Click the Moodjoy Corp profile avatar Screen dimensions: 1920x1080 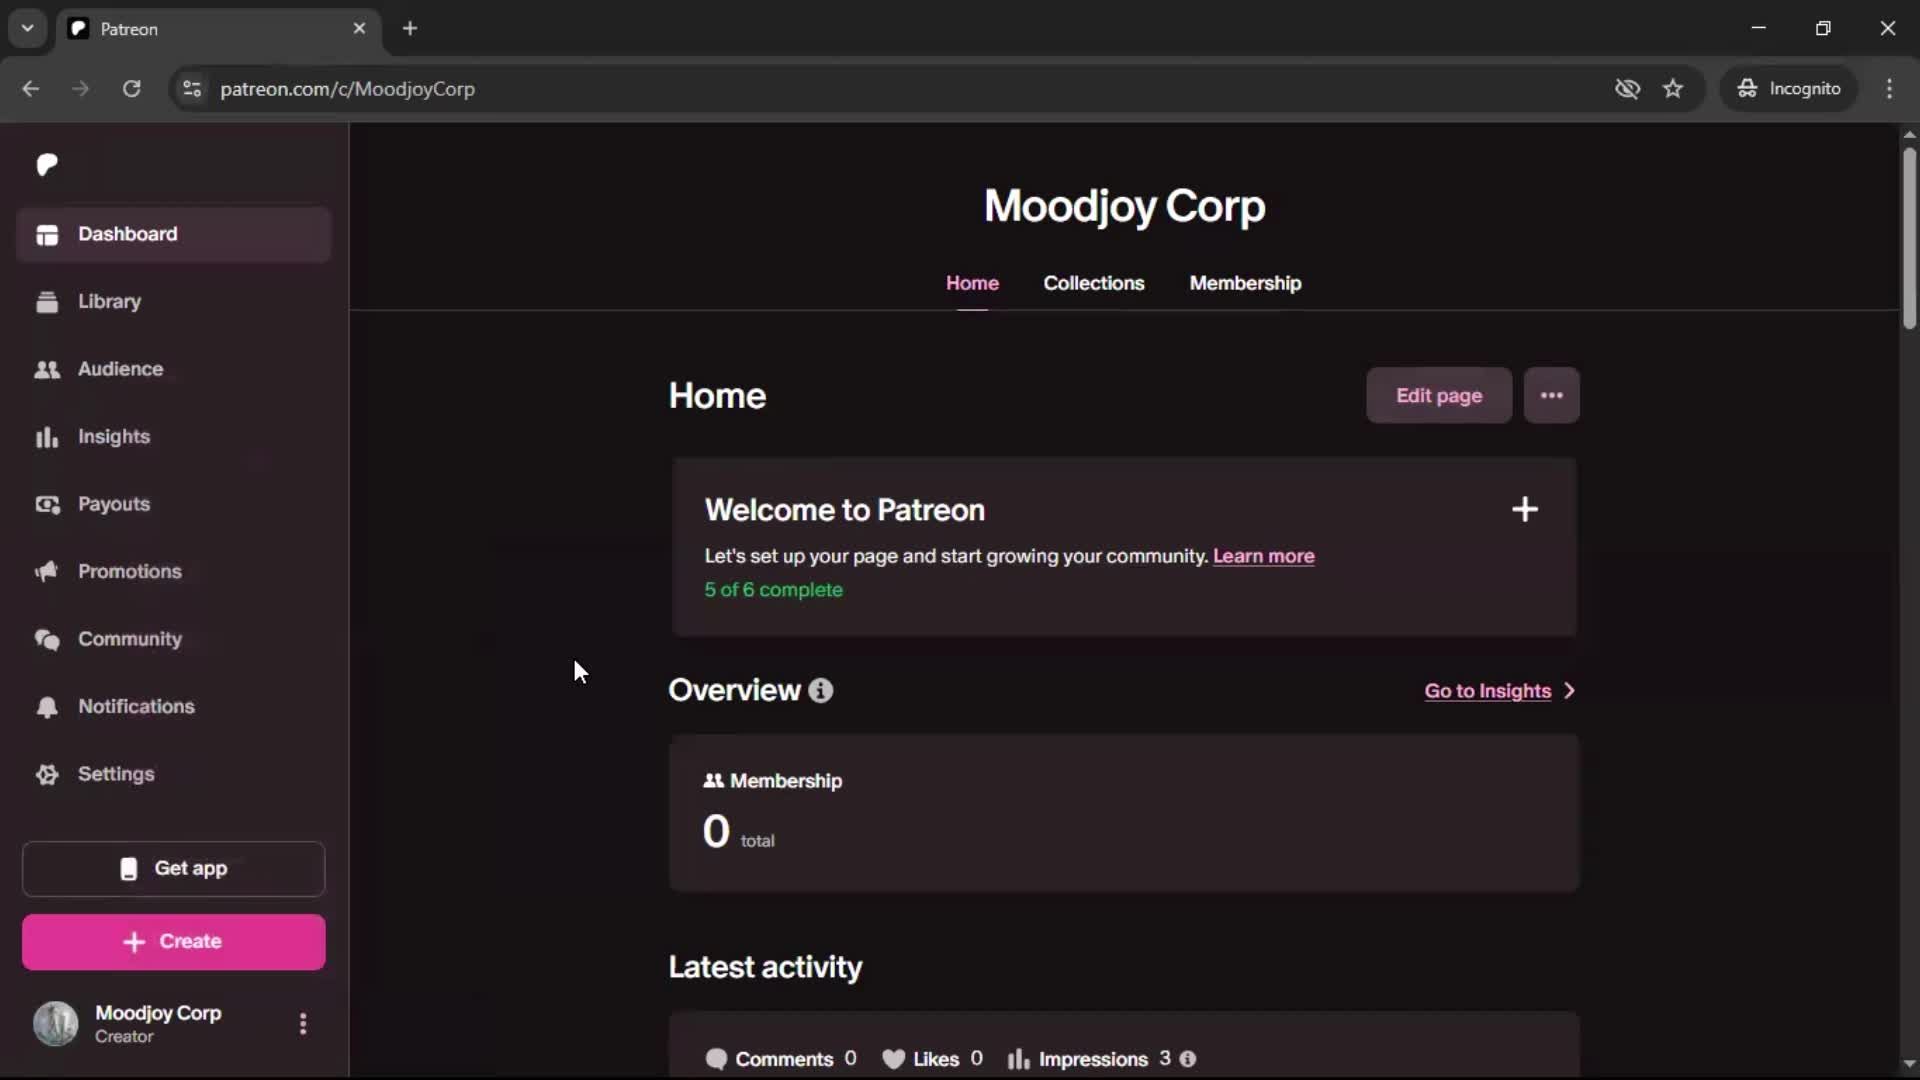56,1024
